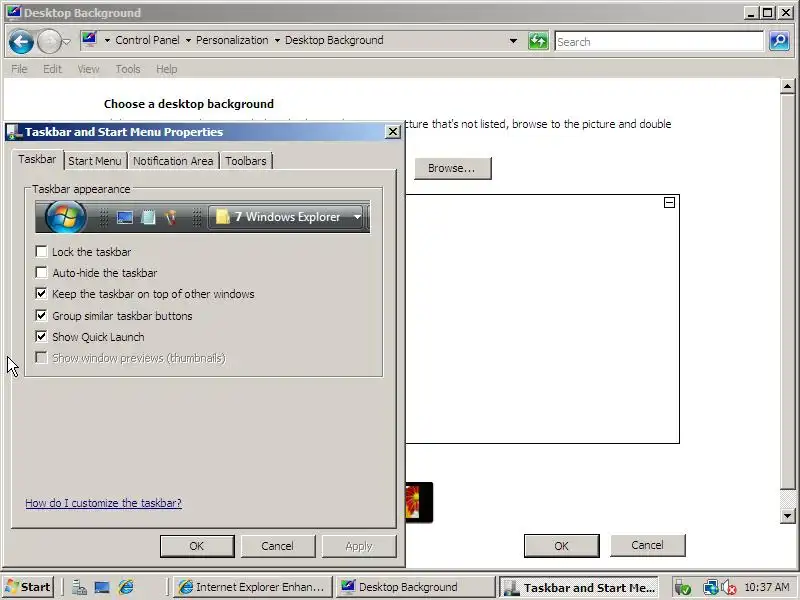Open the View menu
Screen dimensions: 800x600
pos(88,69)
